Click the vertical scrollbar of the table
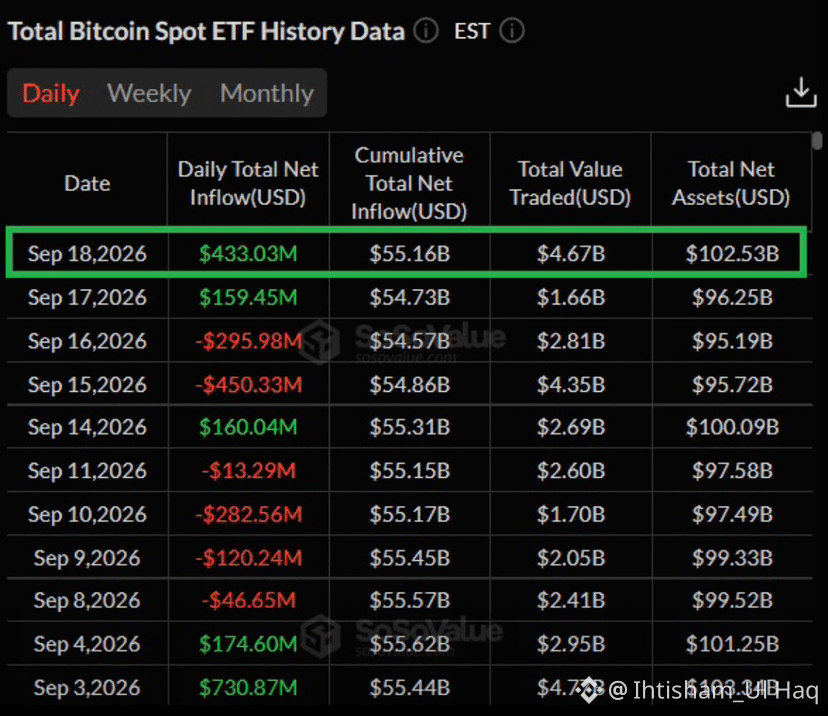The image size is (828, 716). click(817, 141)
